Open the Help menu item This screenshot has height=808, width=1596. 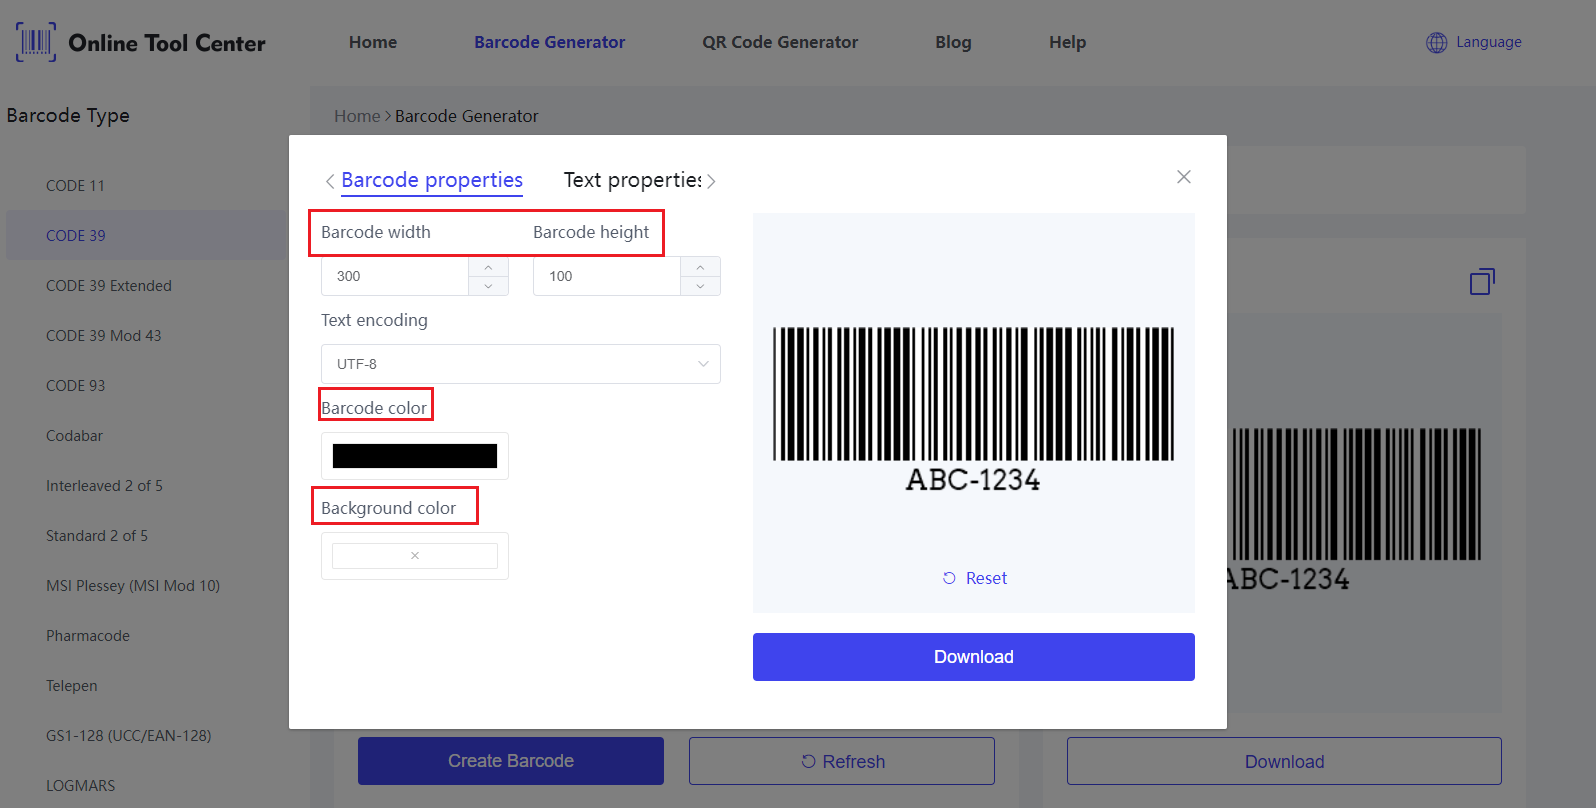click(1067, 42)
